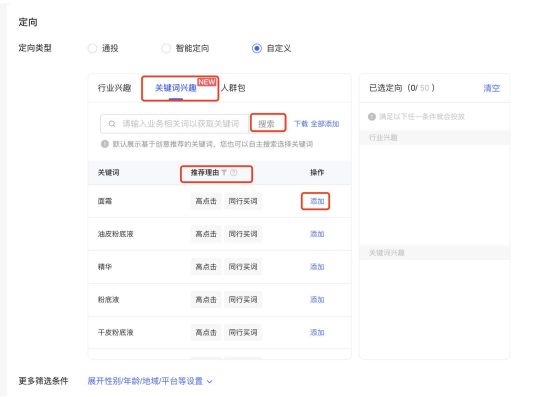Click the keyword 精华 cell

(105, 267)
